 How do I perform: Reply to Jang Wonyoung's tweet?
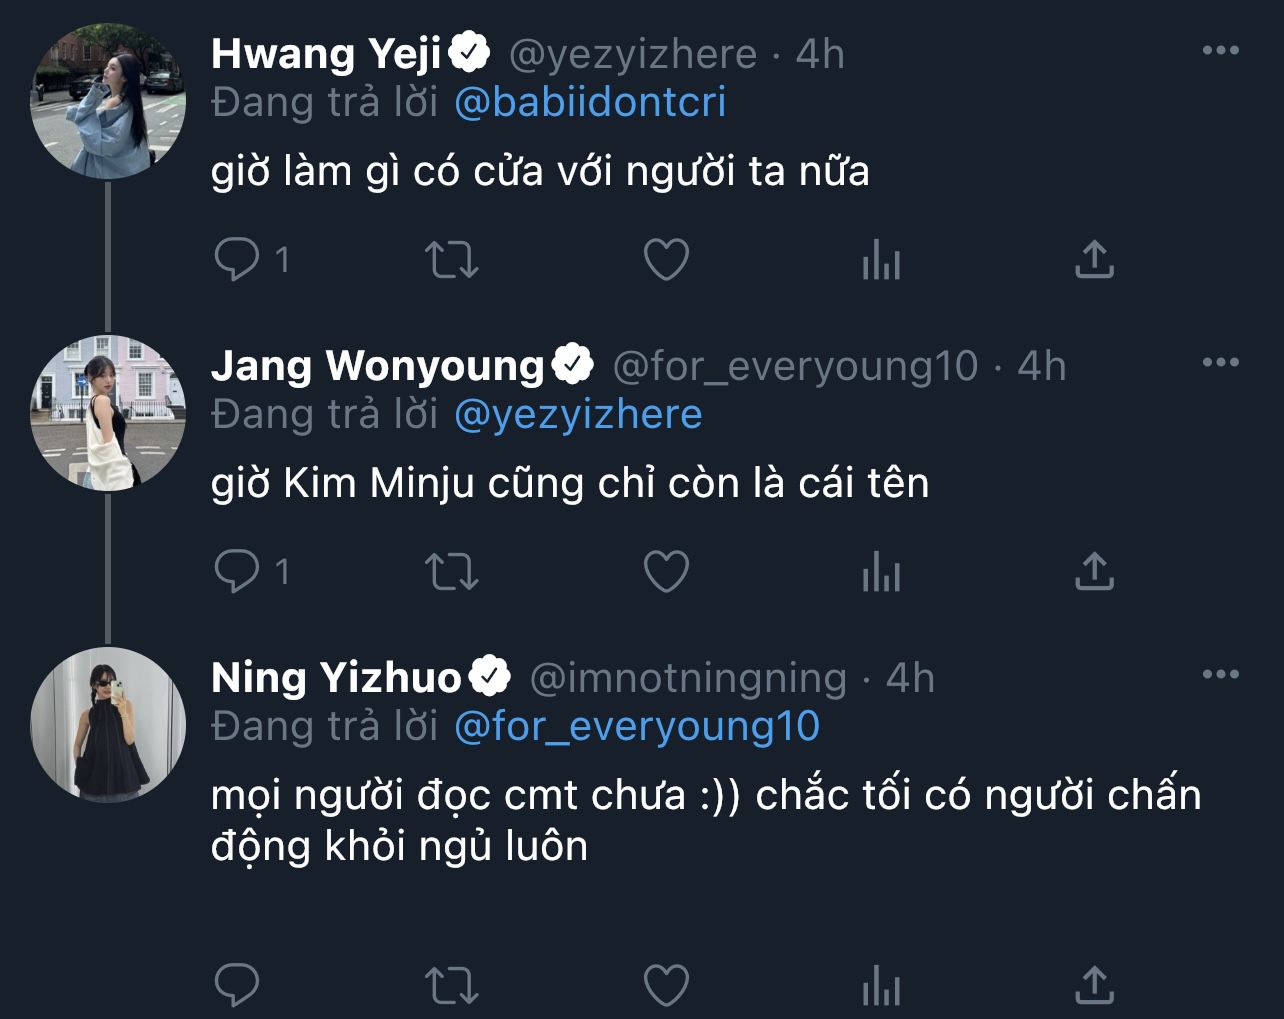point(237,572)
